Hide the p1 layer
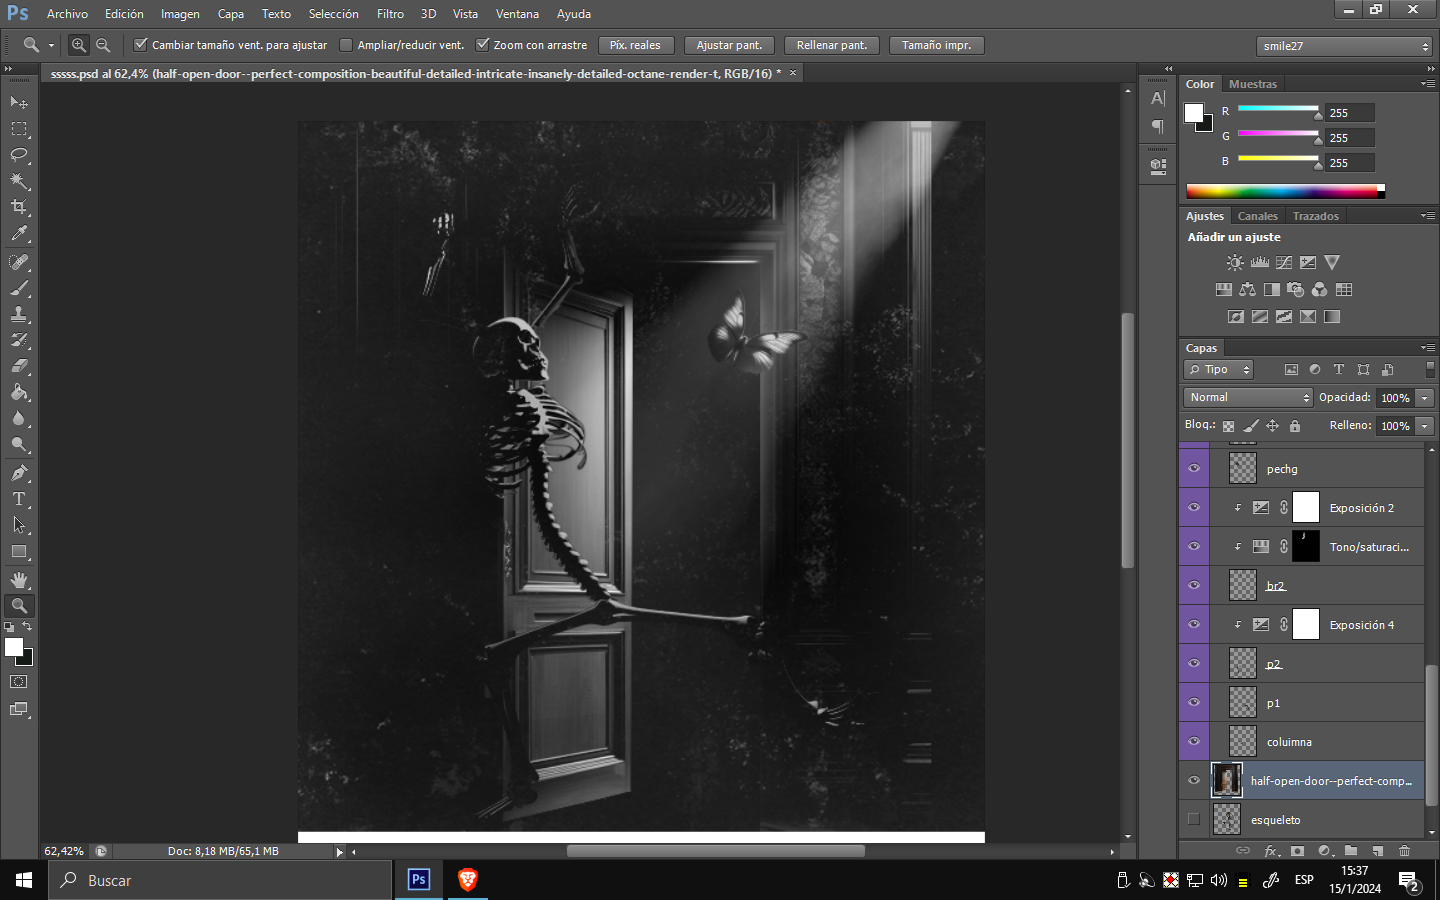Viewport: 1440px width, 900px height. 1194,702
